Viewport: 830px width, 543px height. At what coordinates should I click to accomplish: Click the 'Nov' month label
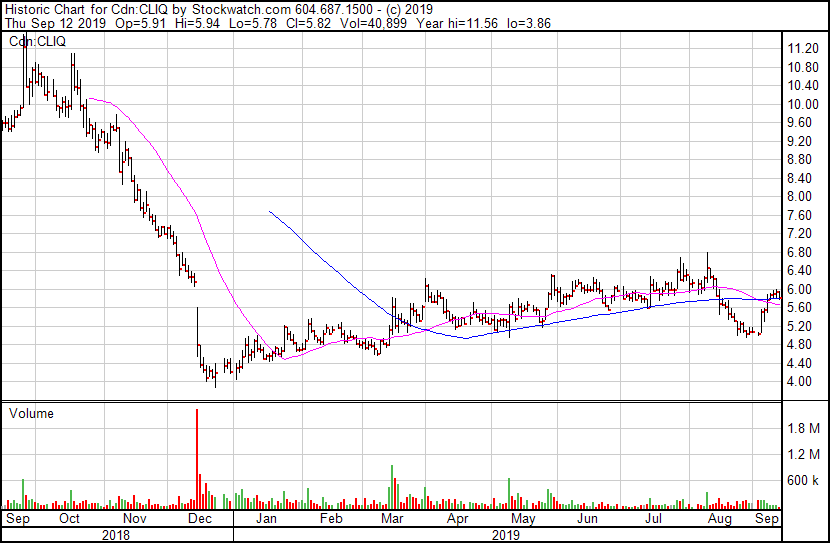coord(134,519)
